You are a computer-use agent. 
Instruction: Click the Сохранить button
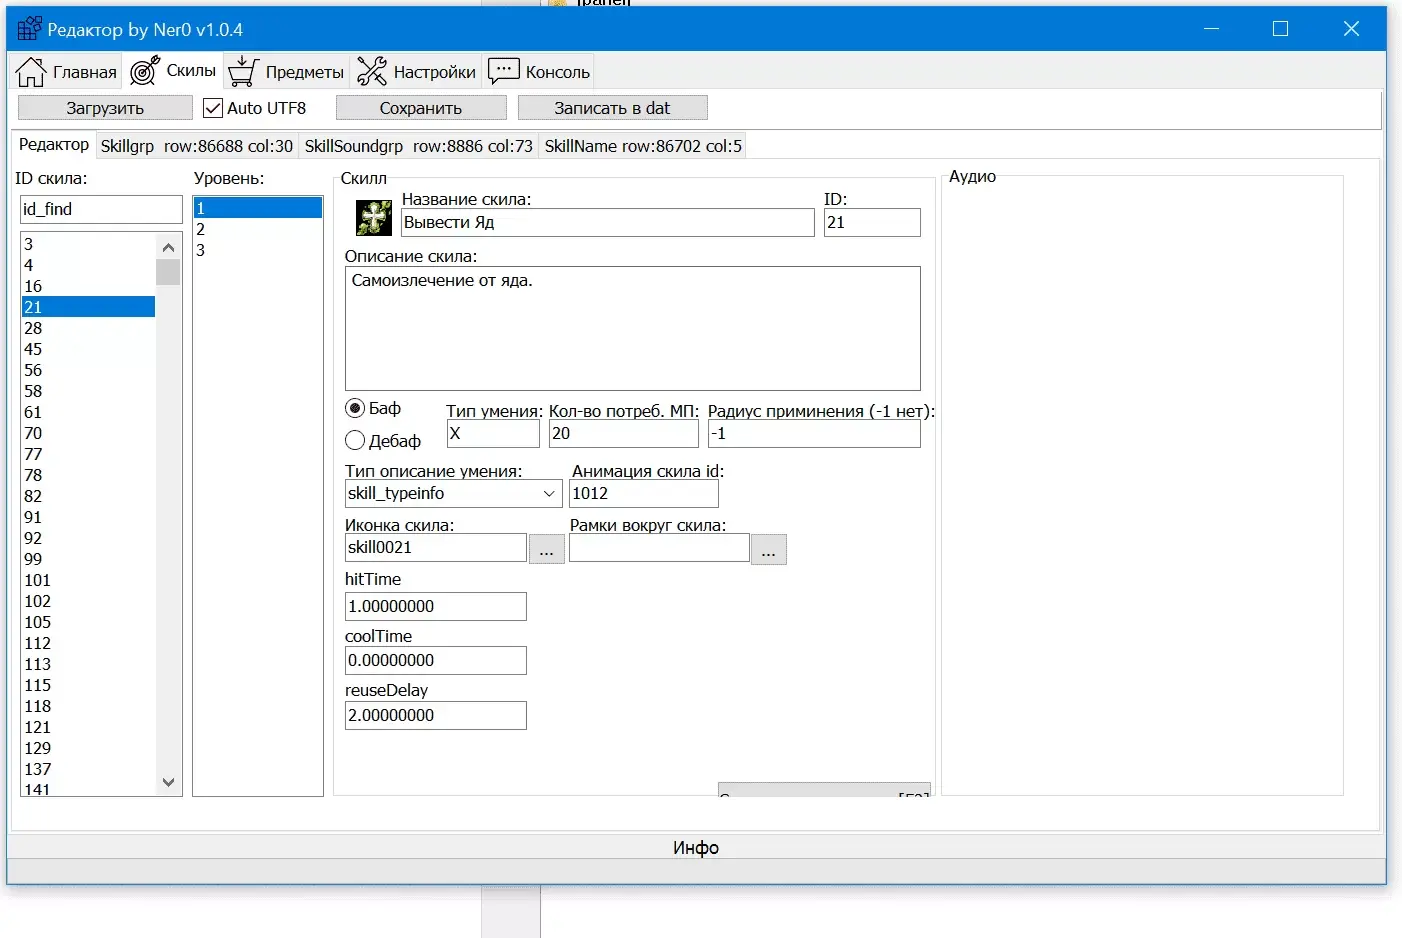click(421, 108)
